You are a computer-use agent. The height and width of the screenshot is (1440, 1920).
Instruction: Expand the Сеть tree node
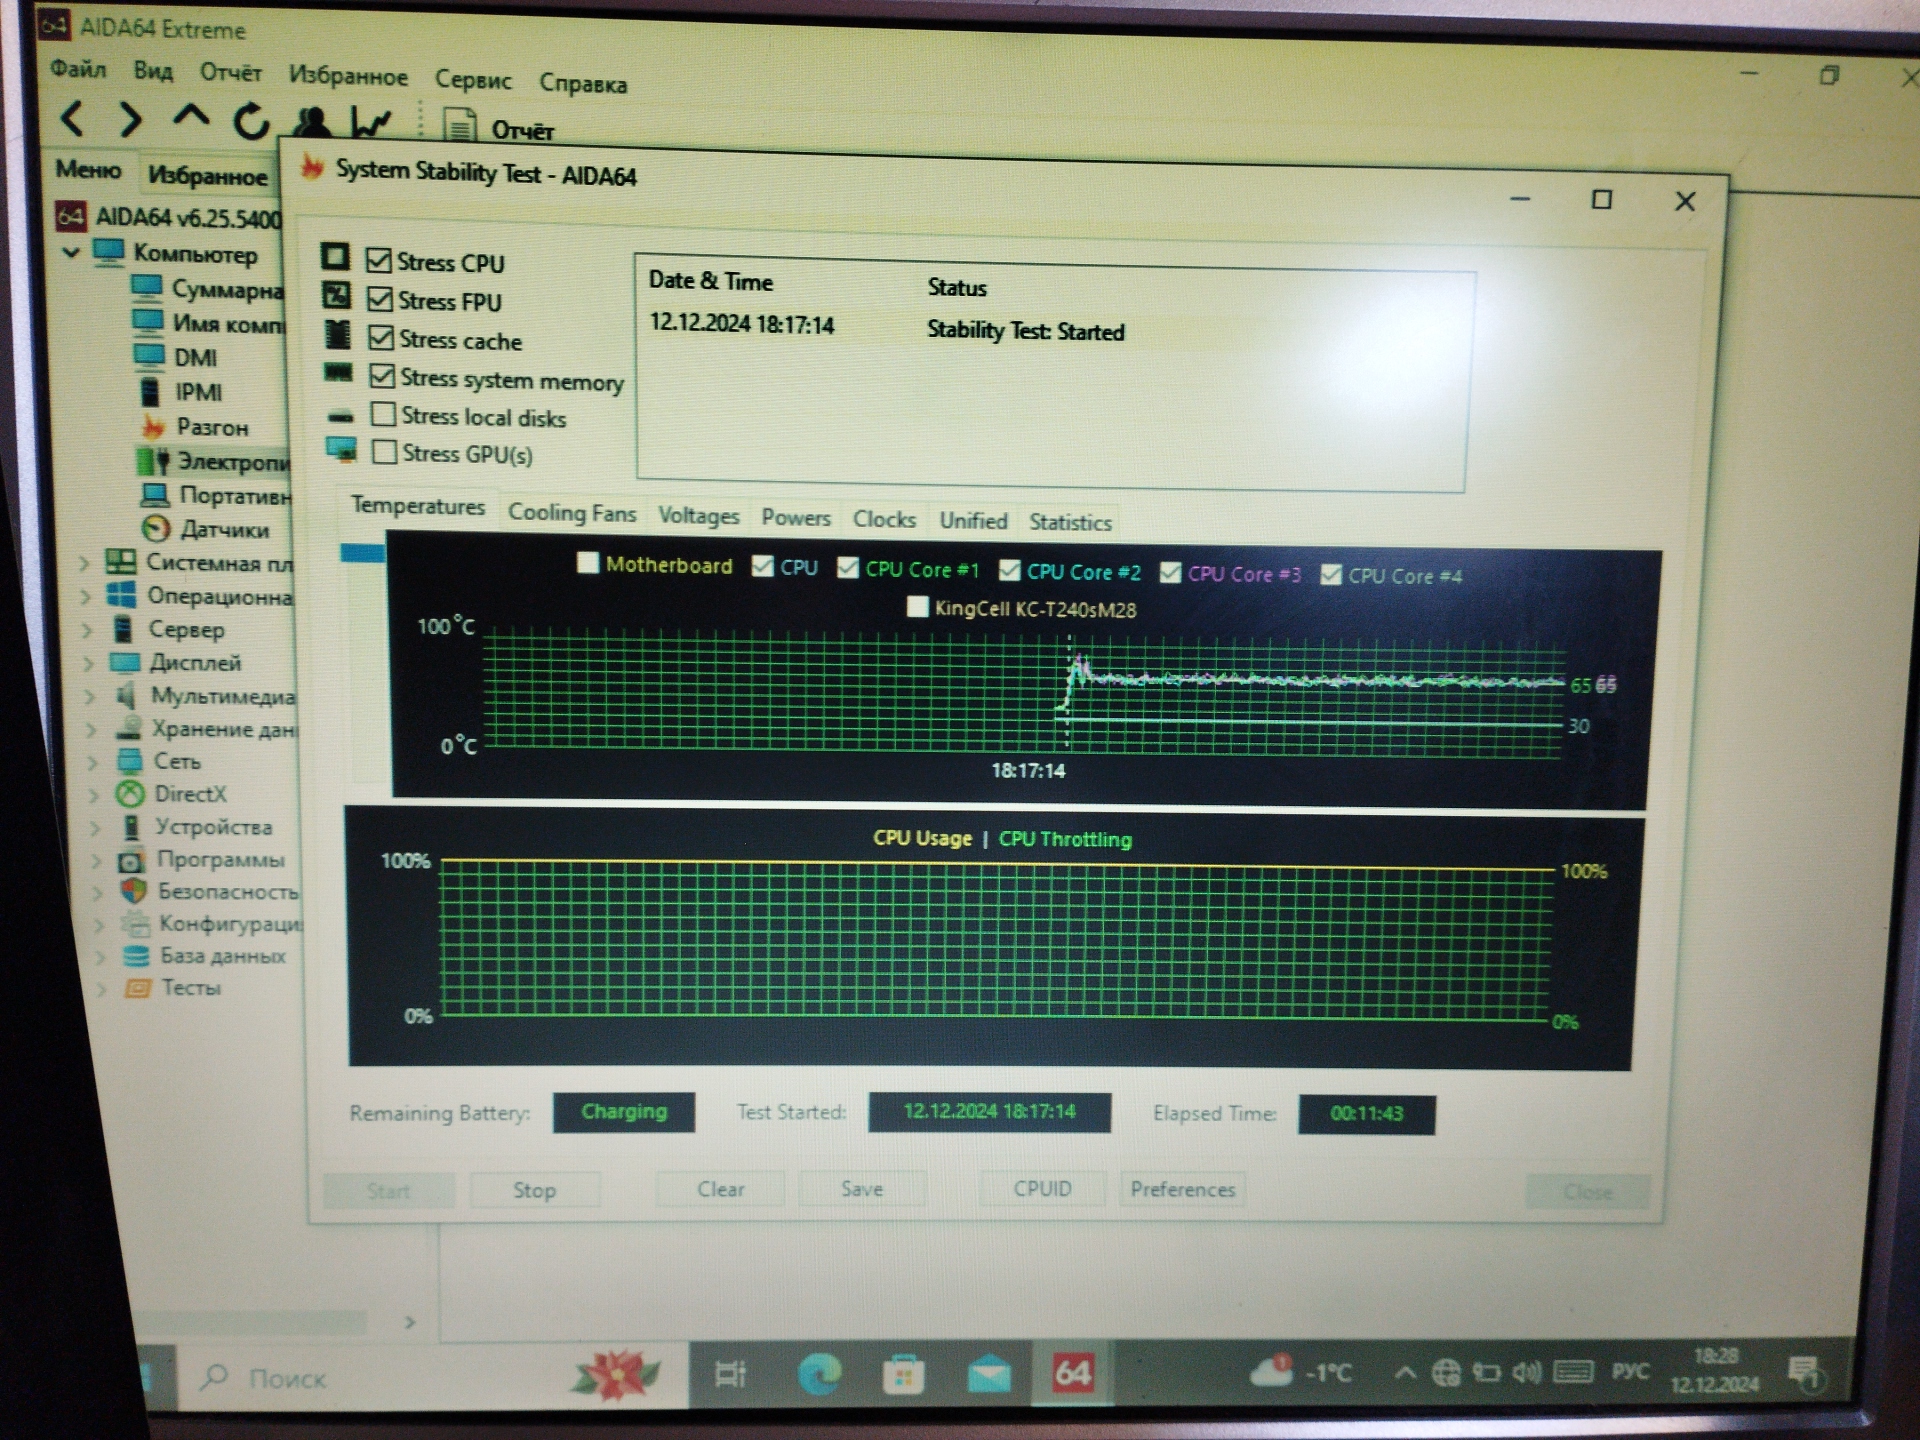click(93, 762)
